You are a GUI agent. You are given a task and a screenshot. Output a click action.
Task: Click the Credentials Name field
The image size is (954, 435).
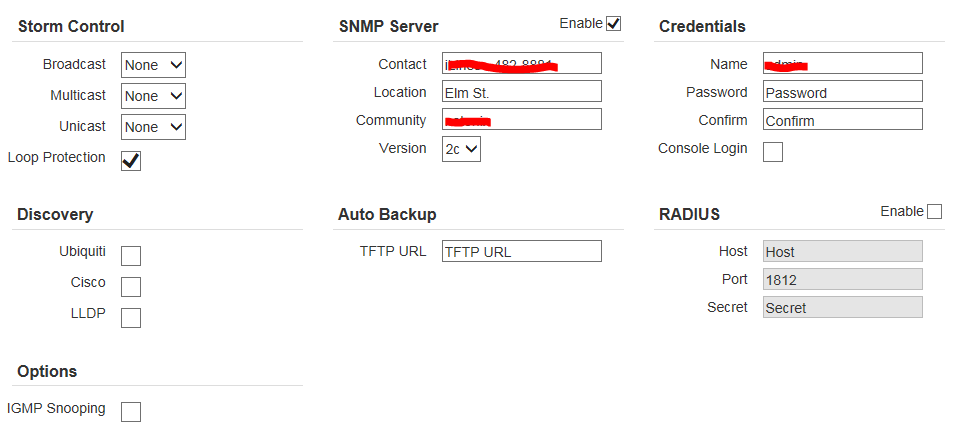842,64
